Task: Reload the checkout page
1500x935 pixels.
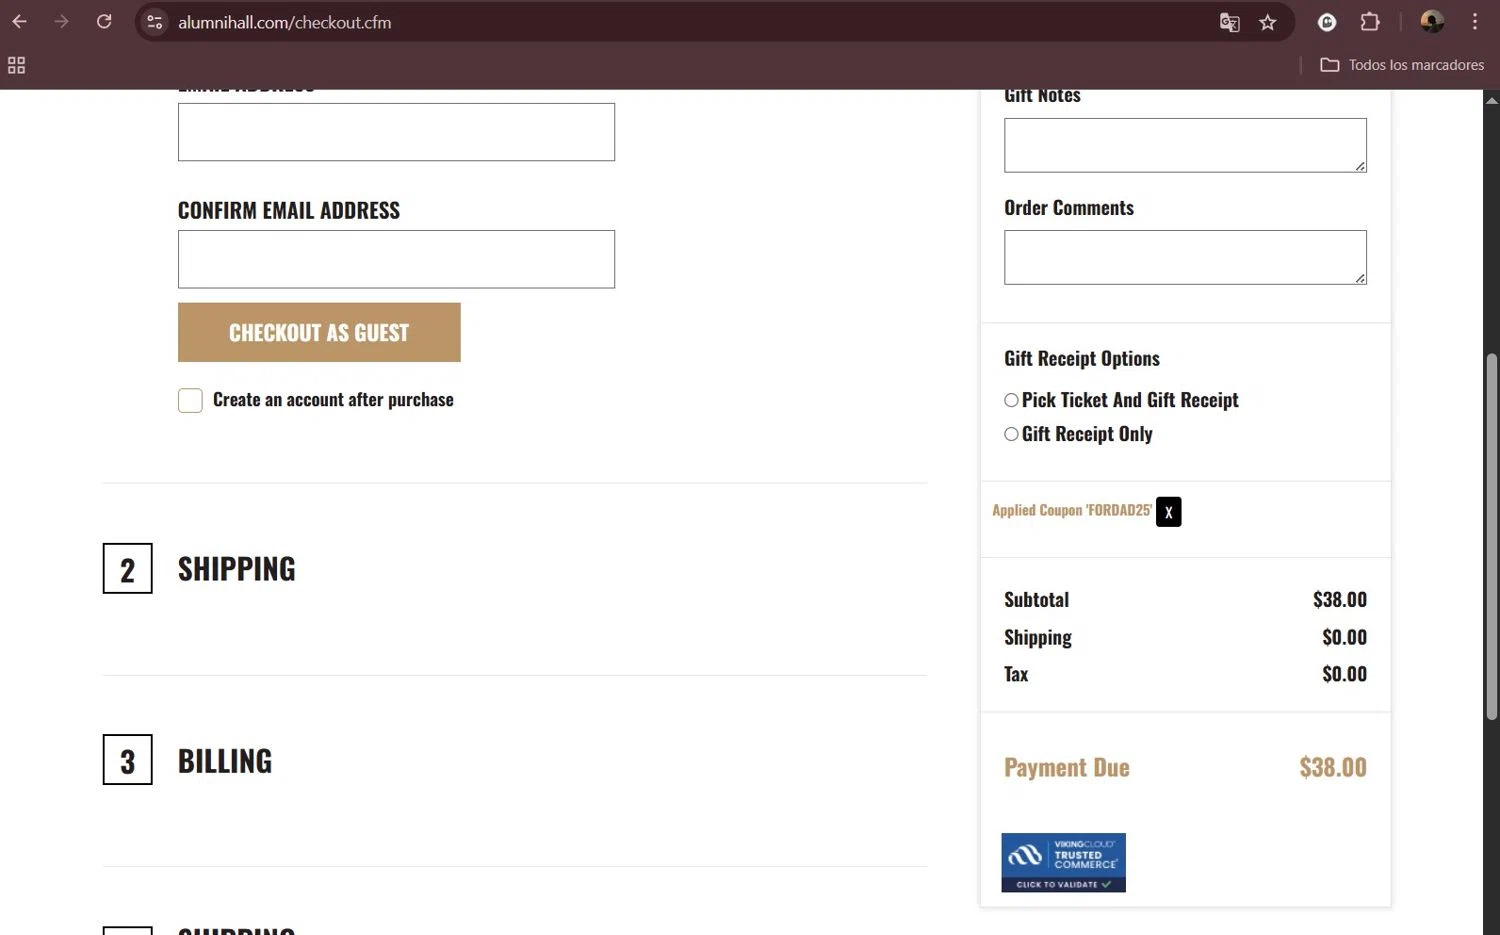Action: pos(104,22)
